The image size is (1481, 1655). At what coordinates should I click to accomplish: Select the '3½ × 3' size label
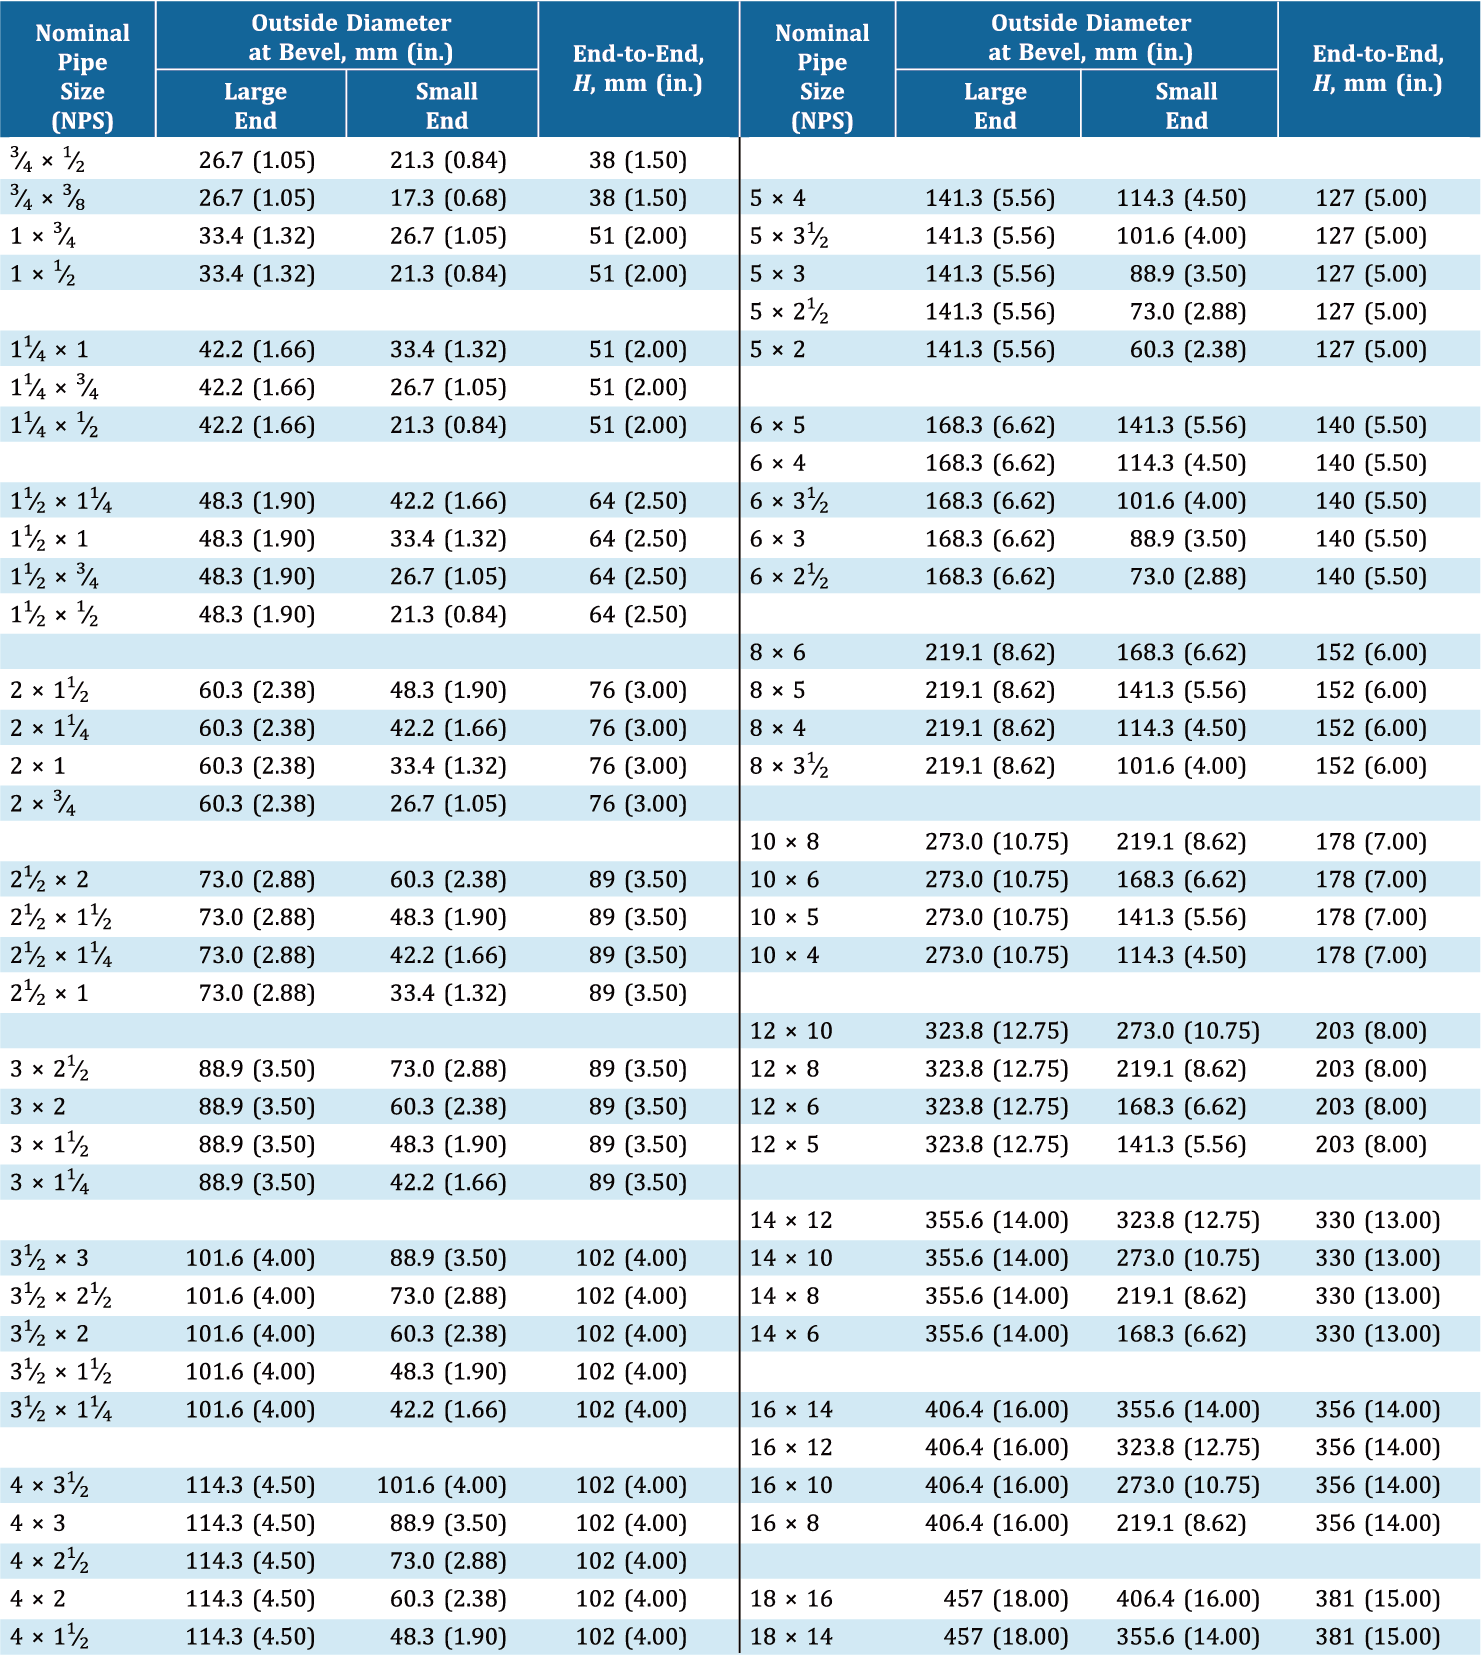(x=49, y=1258)
